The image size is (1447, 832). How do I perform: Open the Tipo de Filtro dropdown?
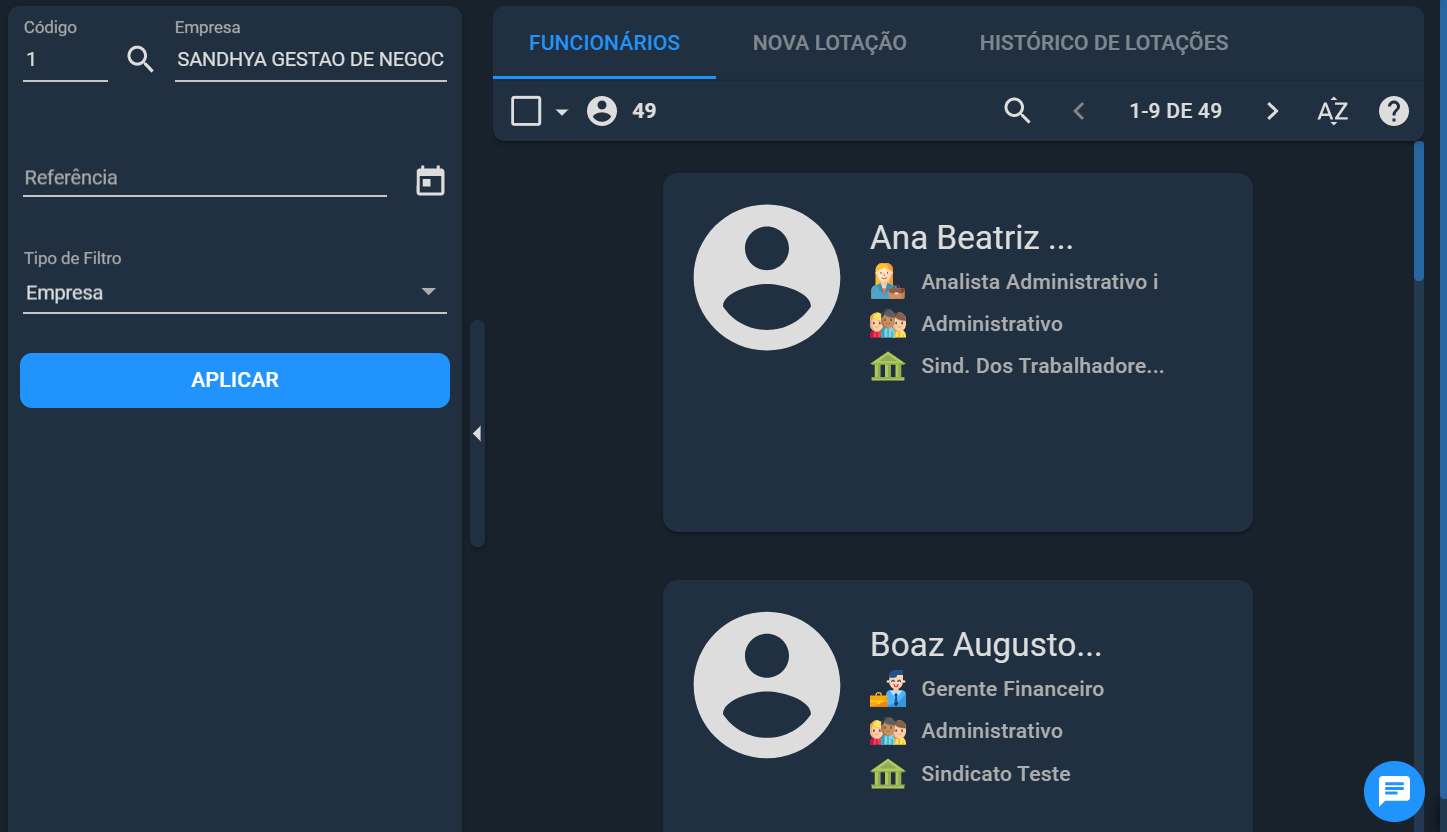point(235,293)
